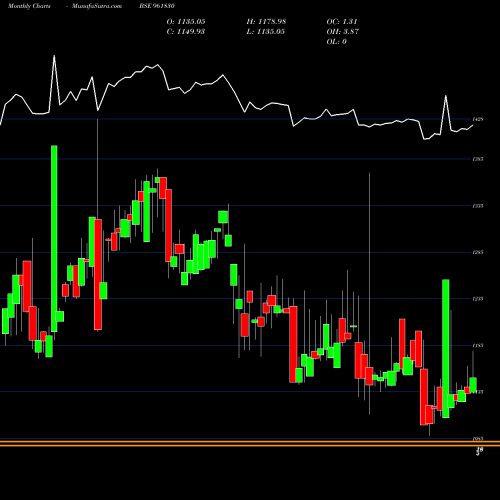This screenshot has width=500, height=500.
Task: Click the 1085 price axis label
Action: (x=478, y=439)
